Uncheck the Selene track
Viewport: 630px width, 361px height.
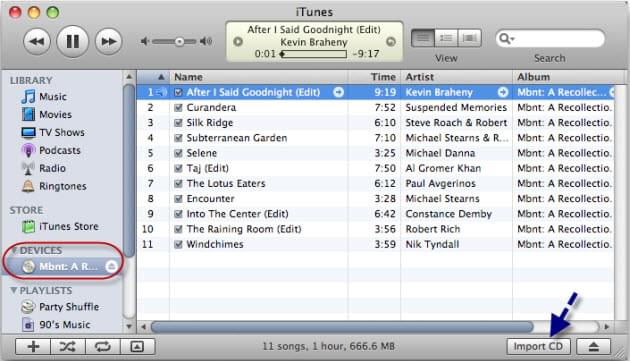click(178, 153)
